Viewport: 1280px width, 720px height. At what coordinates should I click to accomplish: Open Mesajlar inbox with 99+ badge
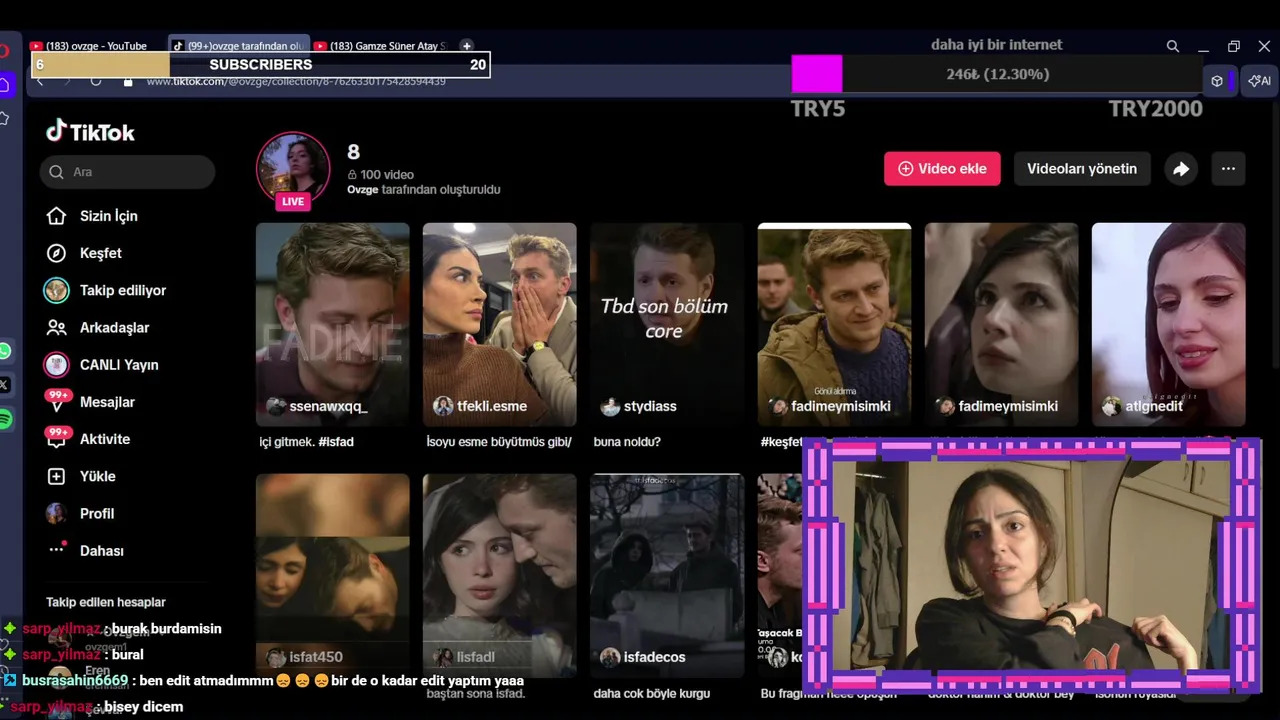tap(90, 402)
